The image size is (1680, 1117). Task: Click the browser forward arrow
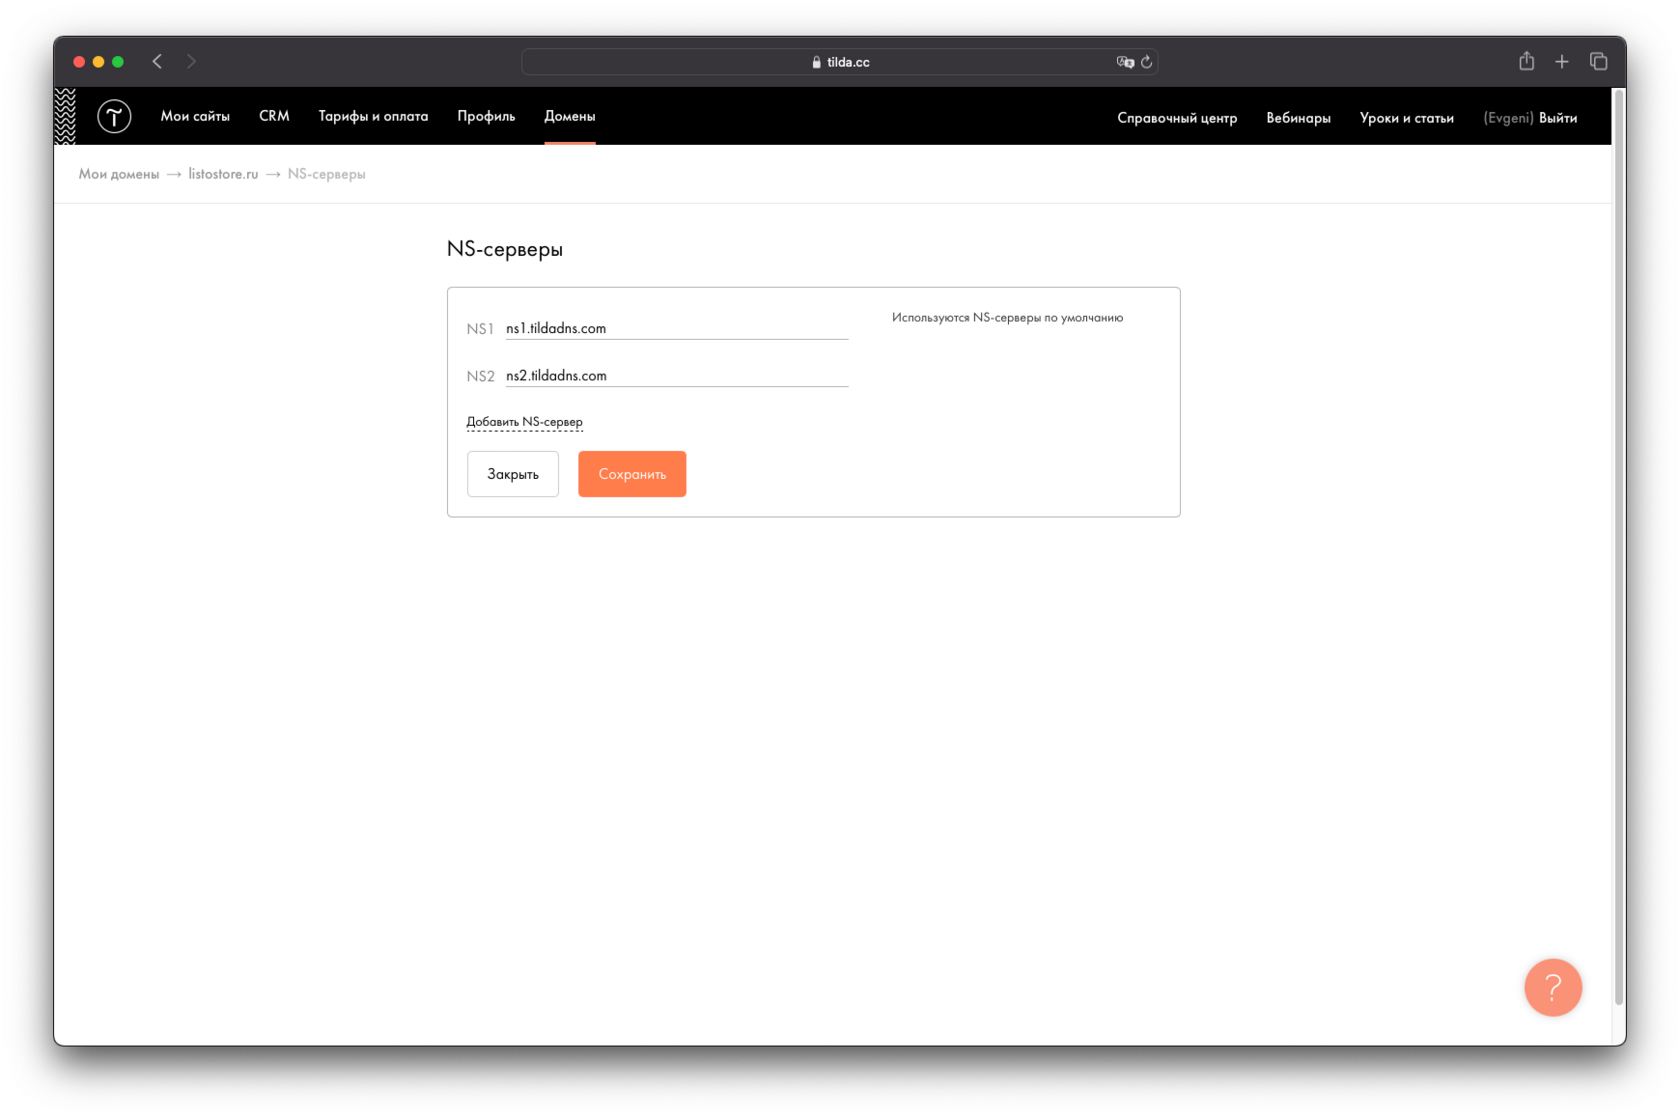pos(191,61)
